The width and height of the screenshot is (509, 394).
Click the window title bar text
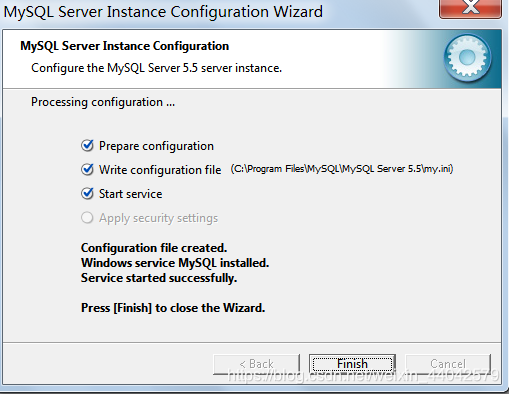point(163,12)
